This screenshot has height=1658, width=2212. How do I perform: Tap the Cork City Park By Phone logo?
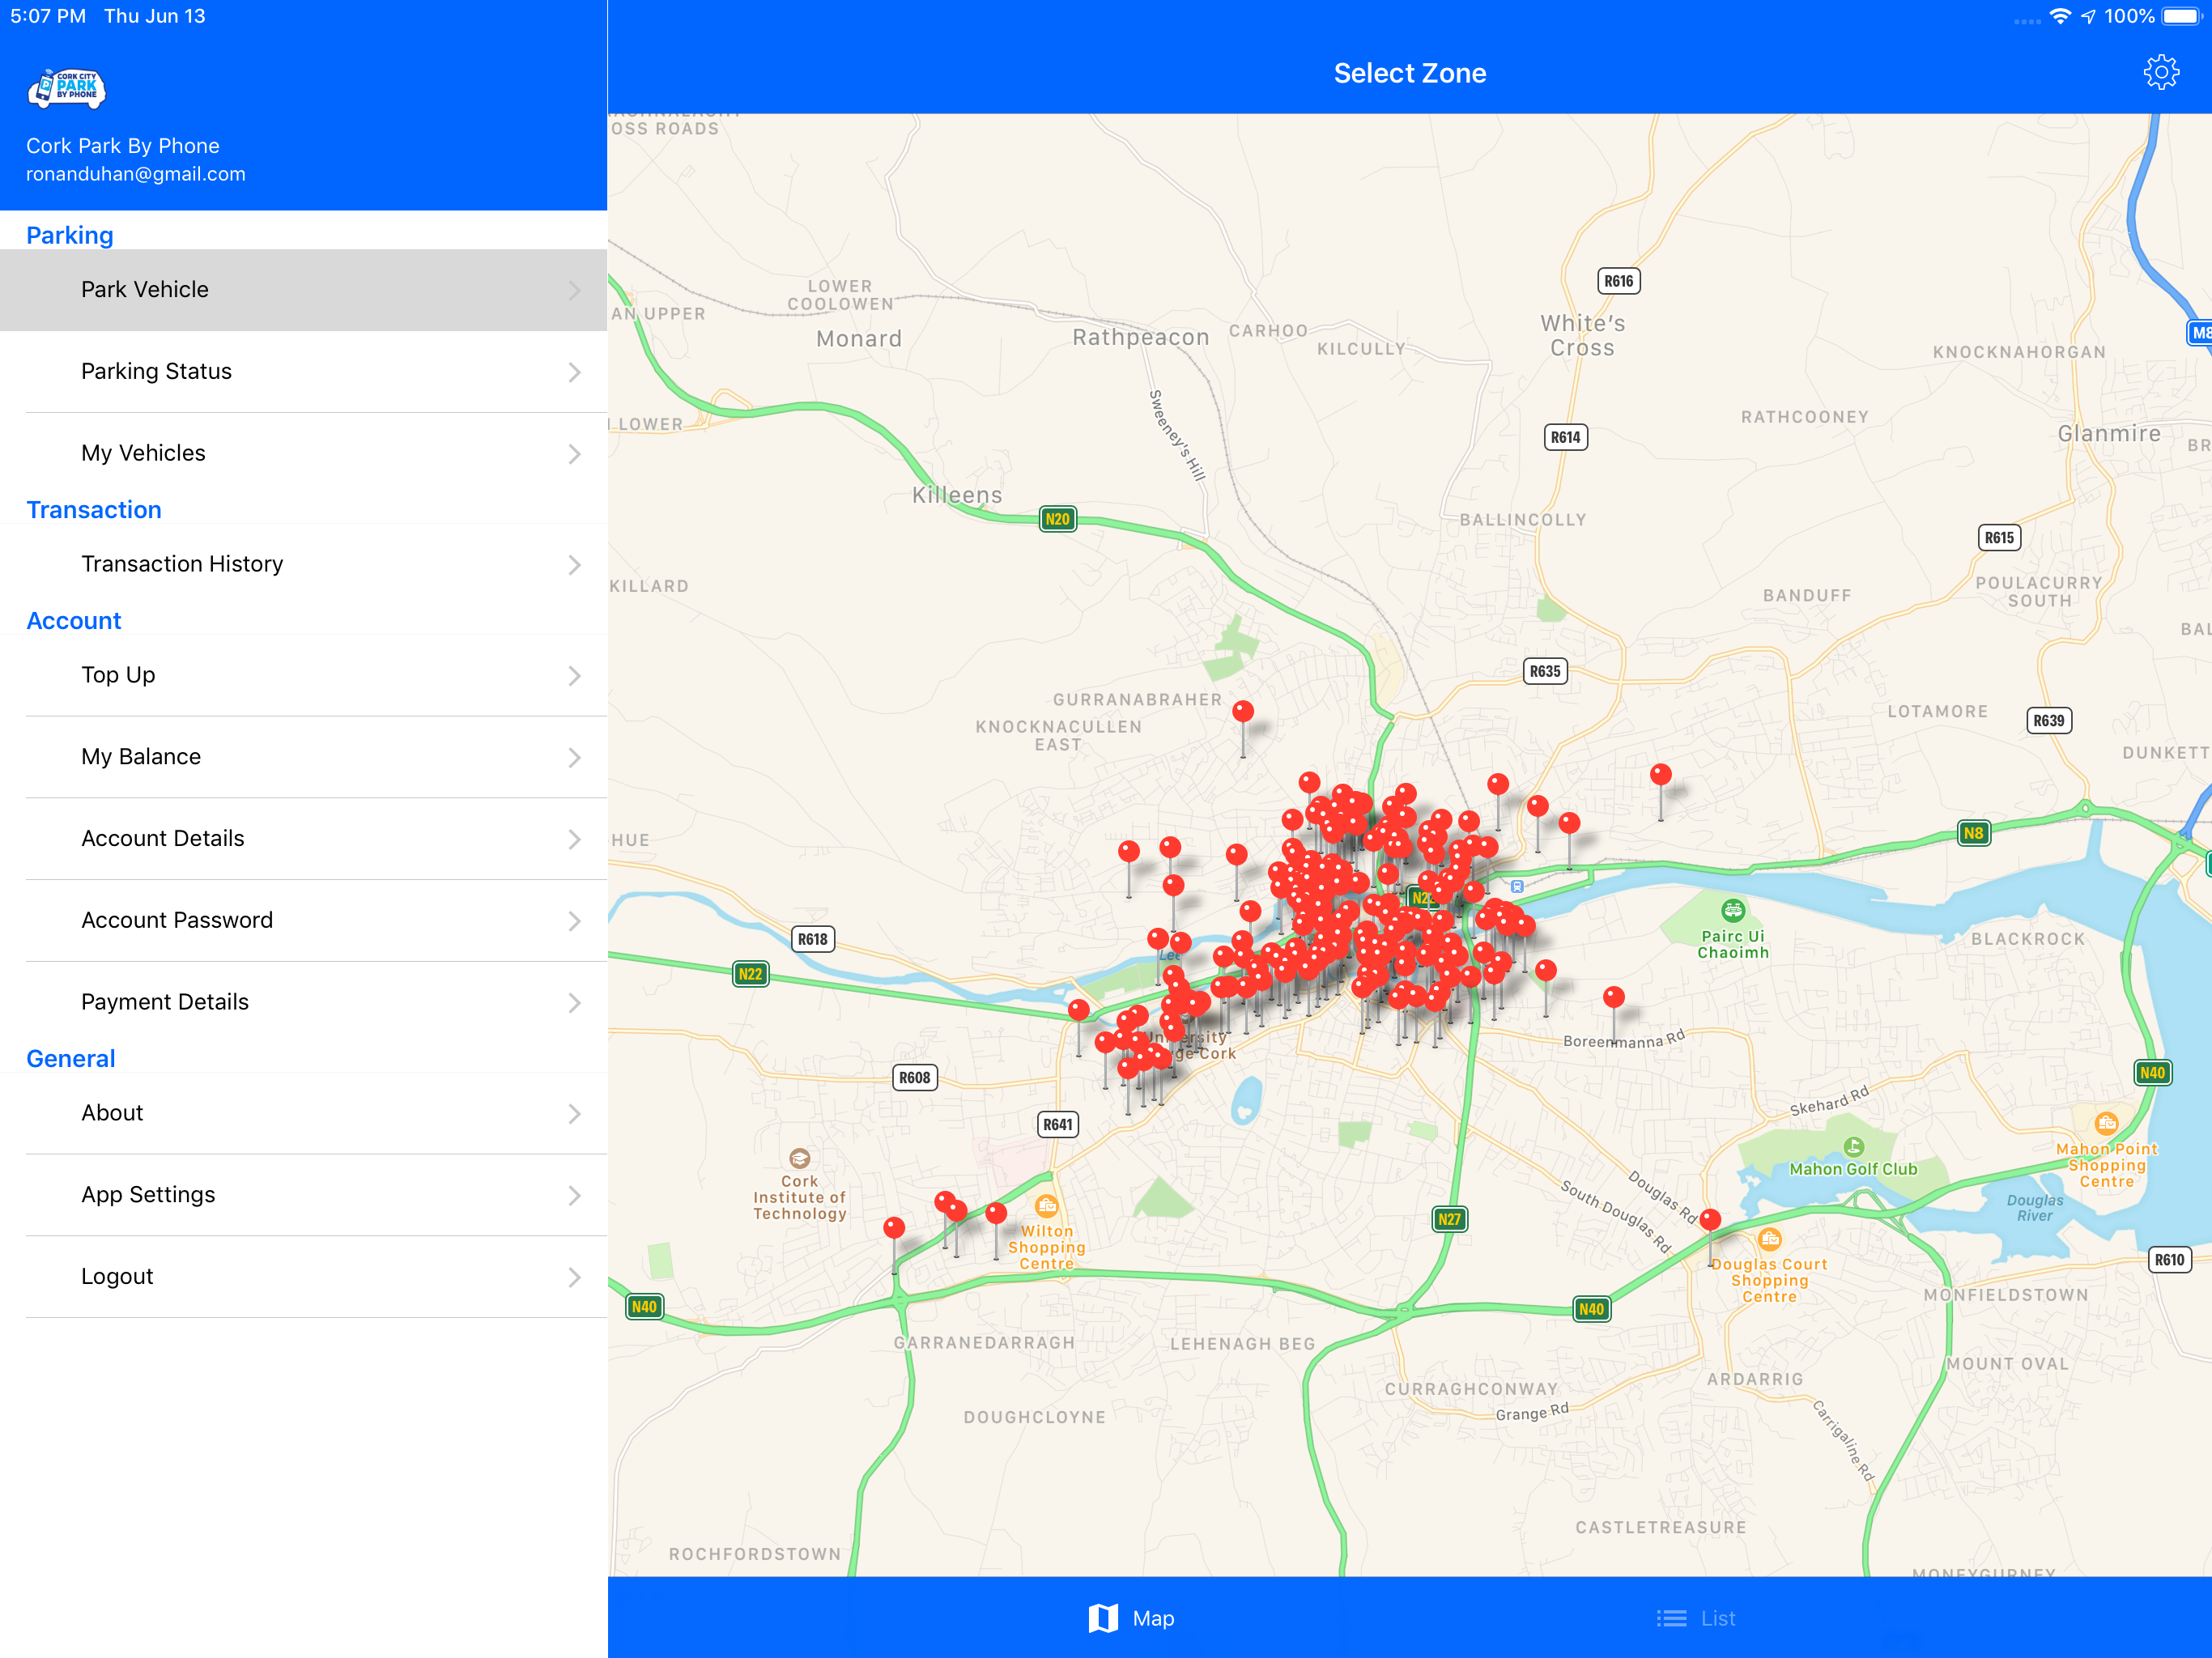67,88
